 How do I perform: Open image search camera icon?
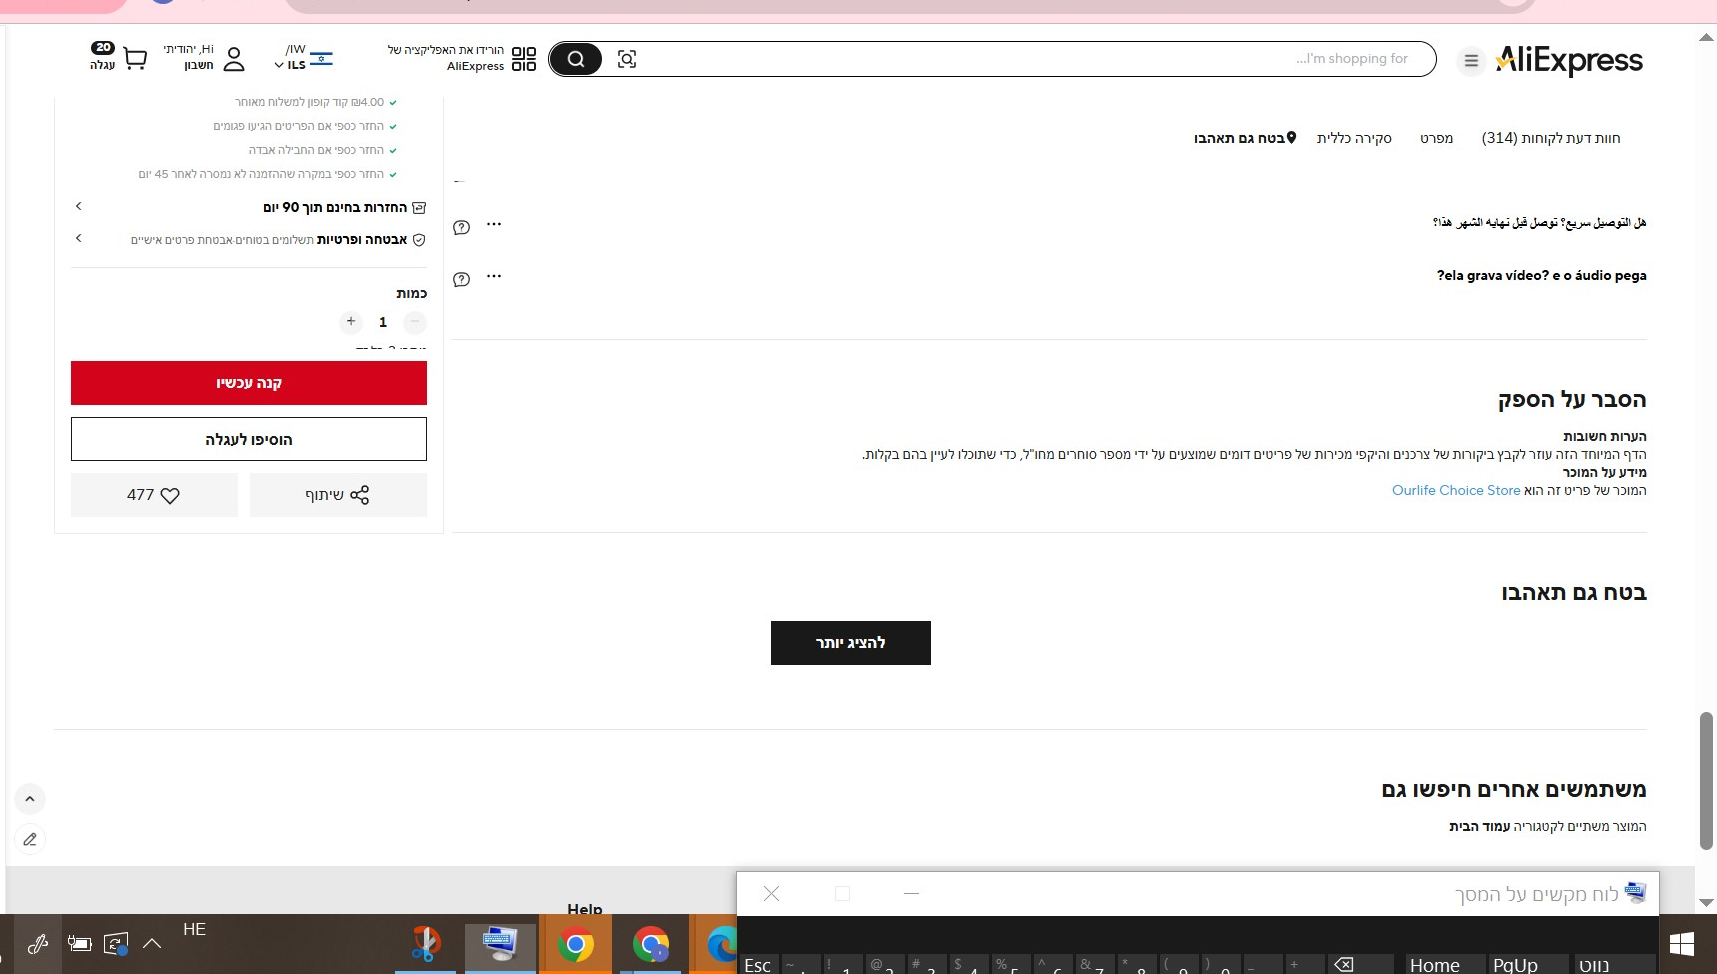pyautogui.click(x=627, y=59)
